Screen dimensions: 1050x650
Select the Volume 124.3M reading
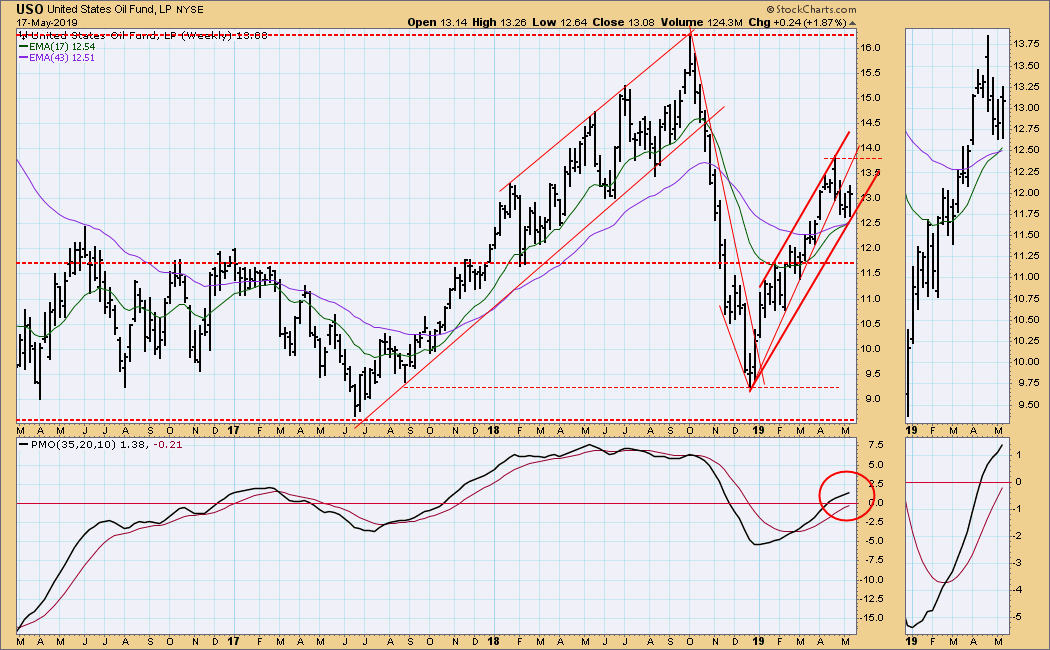click(x=702, y=22)
